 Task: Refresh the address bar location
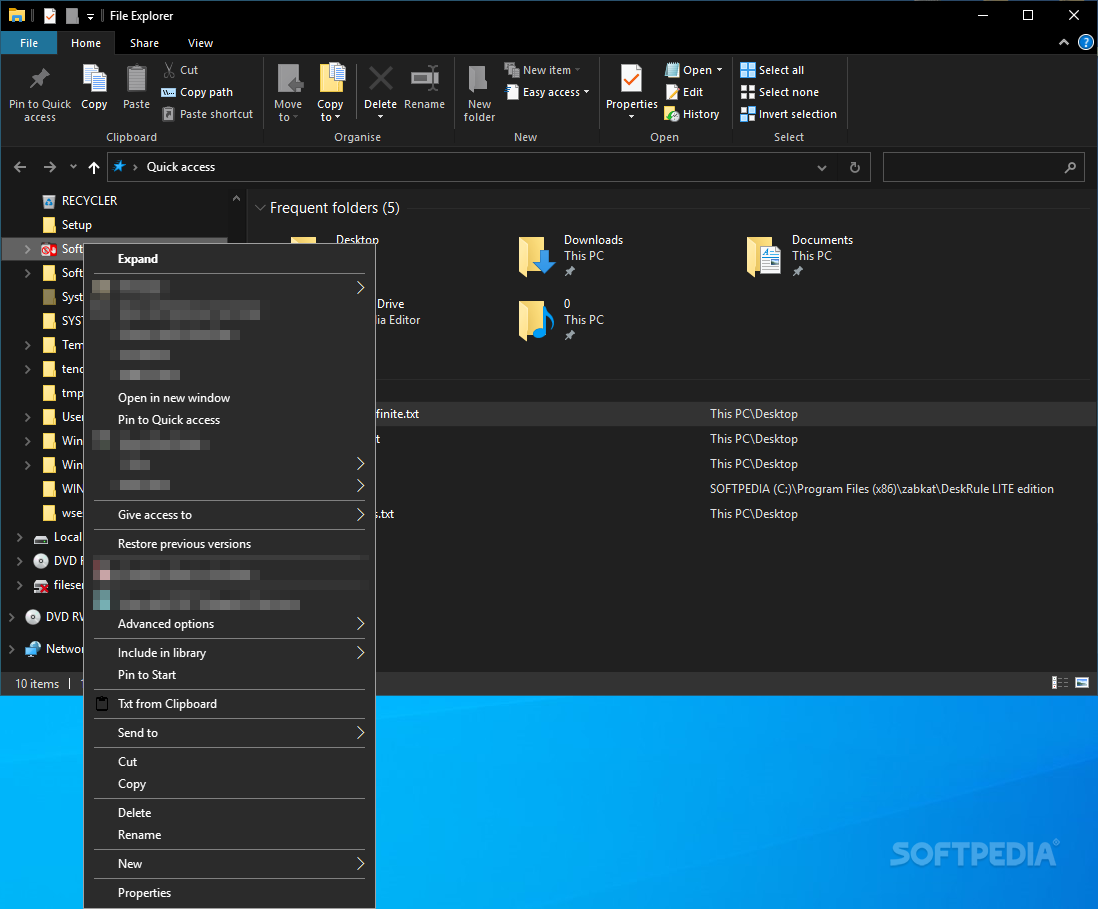[x=854, y=167]
